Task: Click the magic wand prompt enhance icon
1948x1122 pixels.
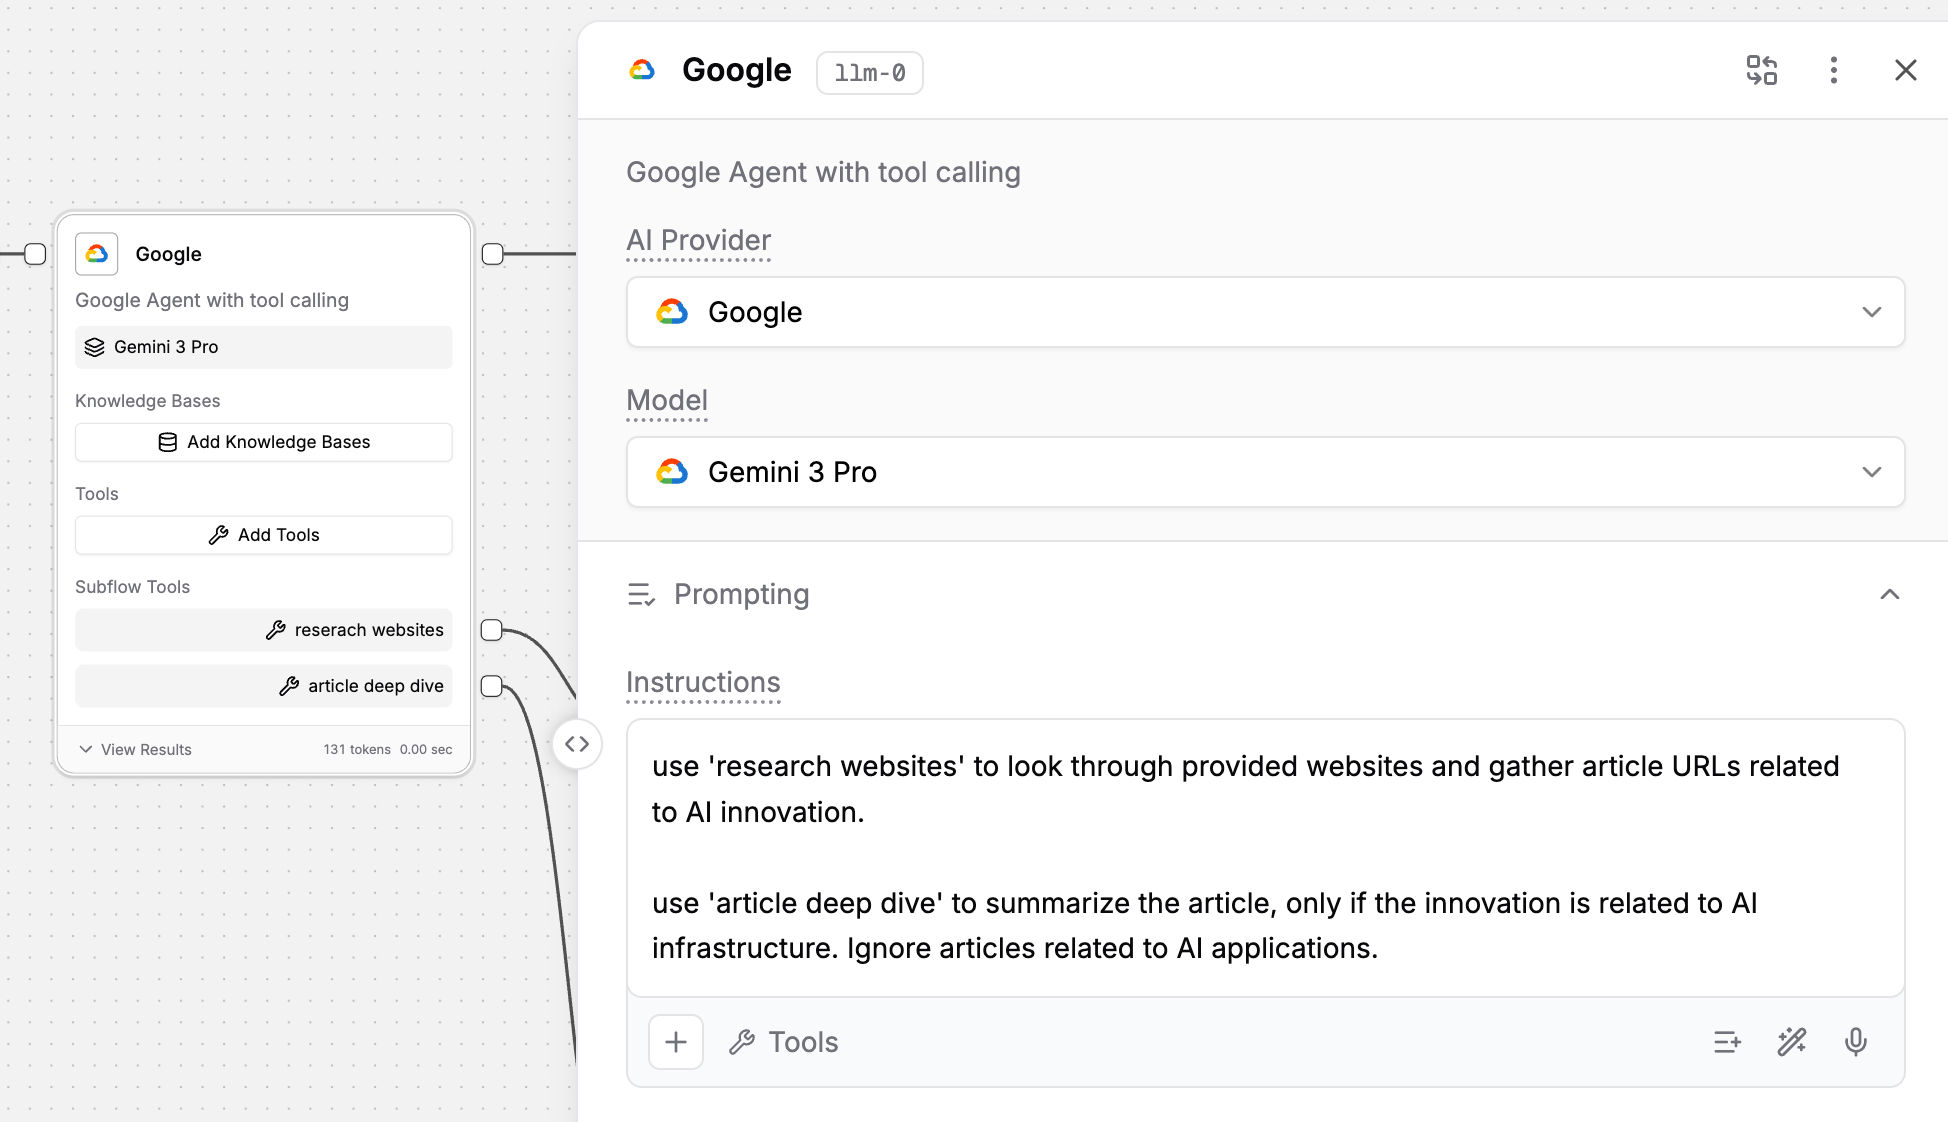Action: [x=1791, y=1042]
